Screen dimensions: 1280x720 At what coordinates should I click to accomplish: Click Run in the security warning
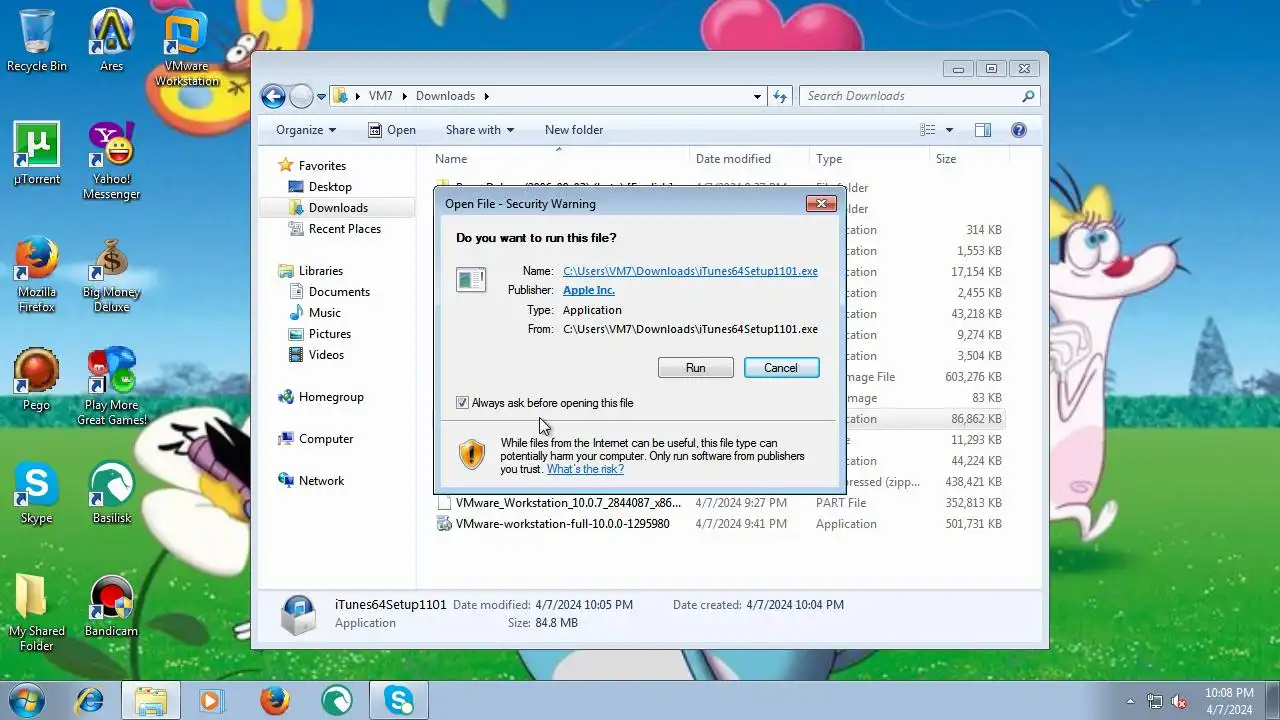[696, 368]
